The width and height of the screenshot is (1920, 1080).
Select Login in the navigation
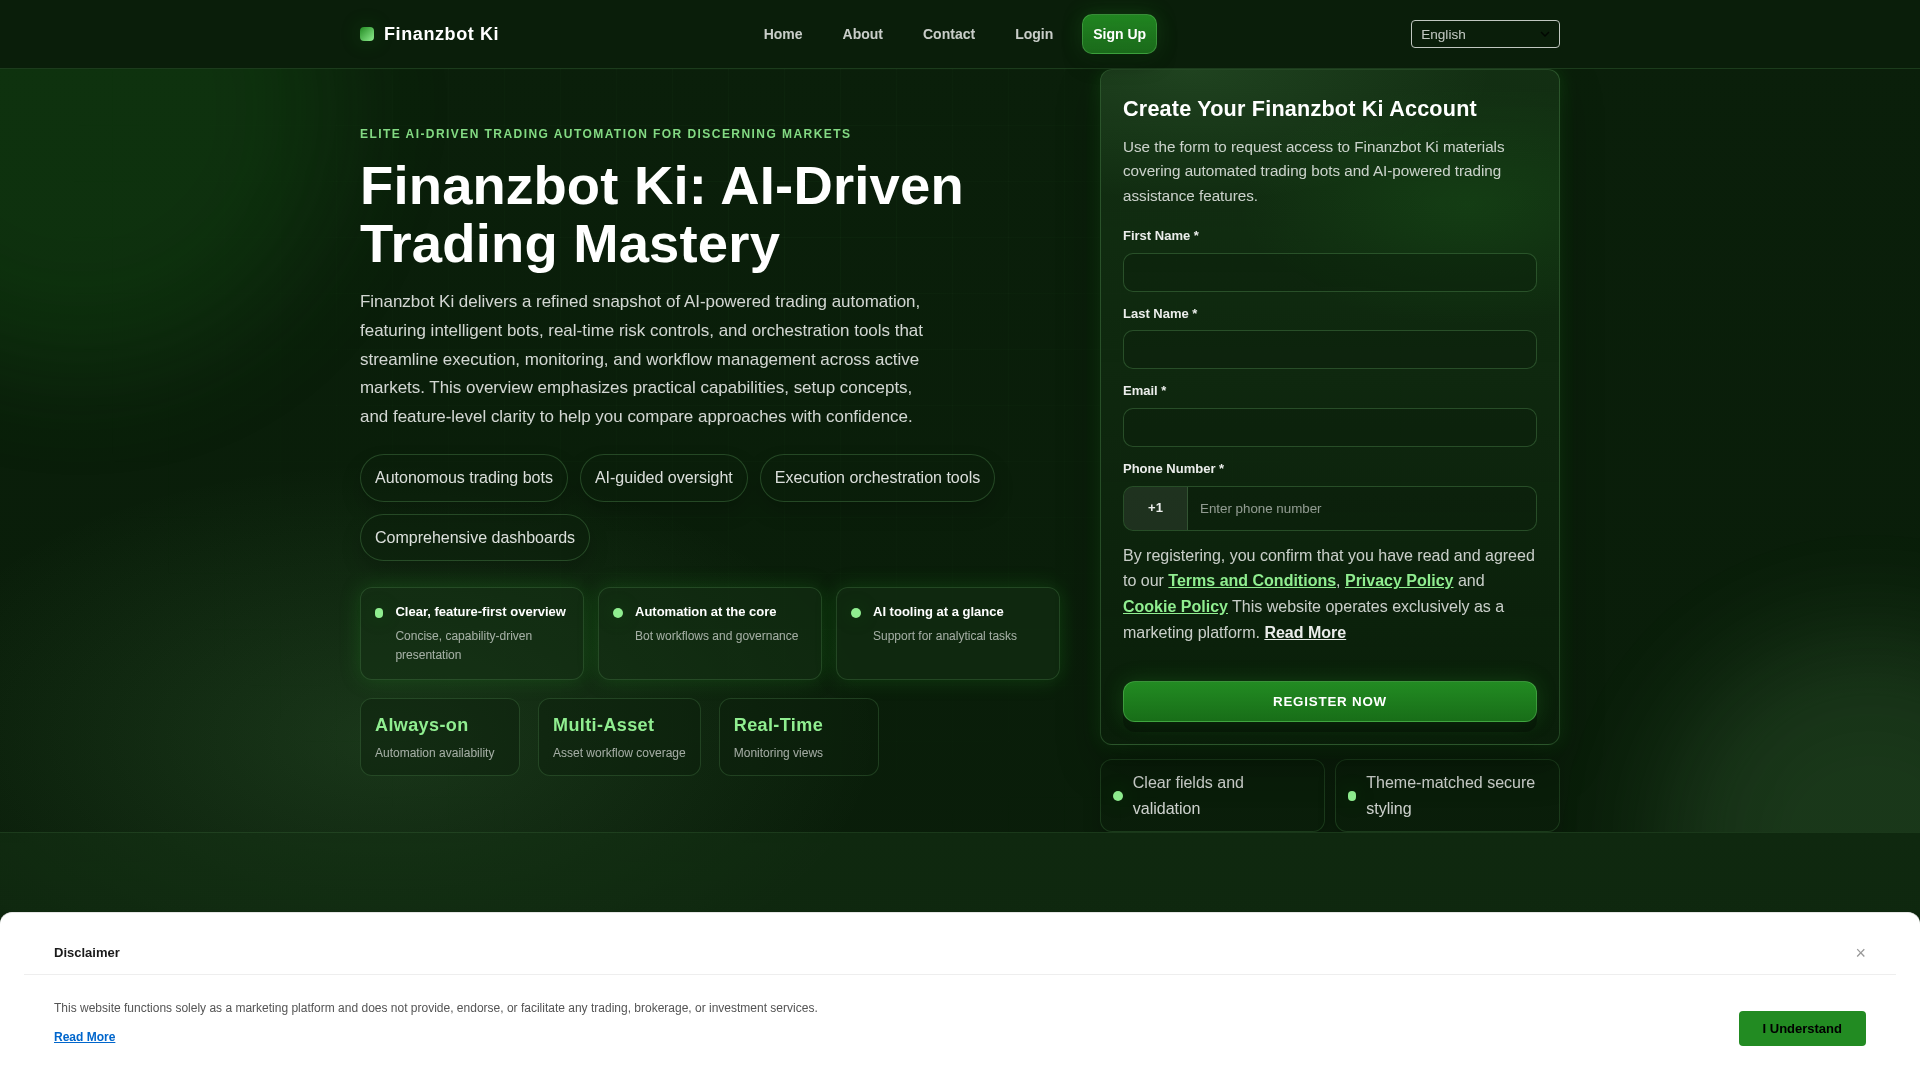(x=1034, y=34)
